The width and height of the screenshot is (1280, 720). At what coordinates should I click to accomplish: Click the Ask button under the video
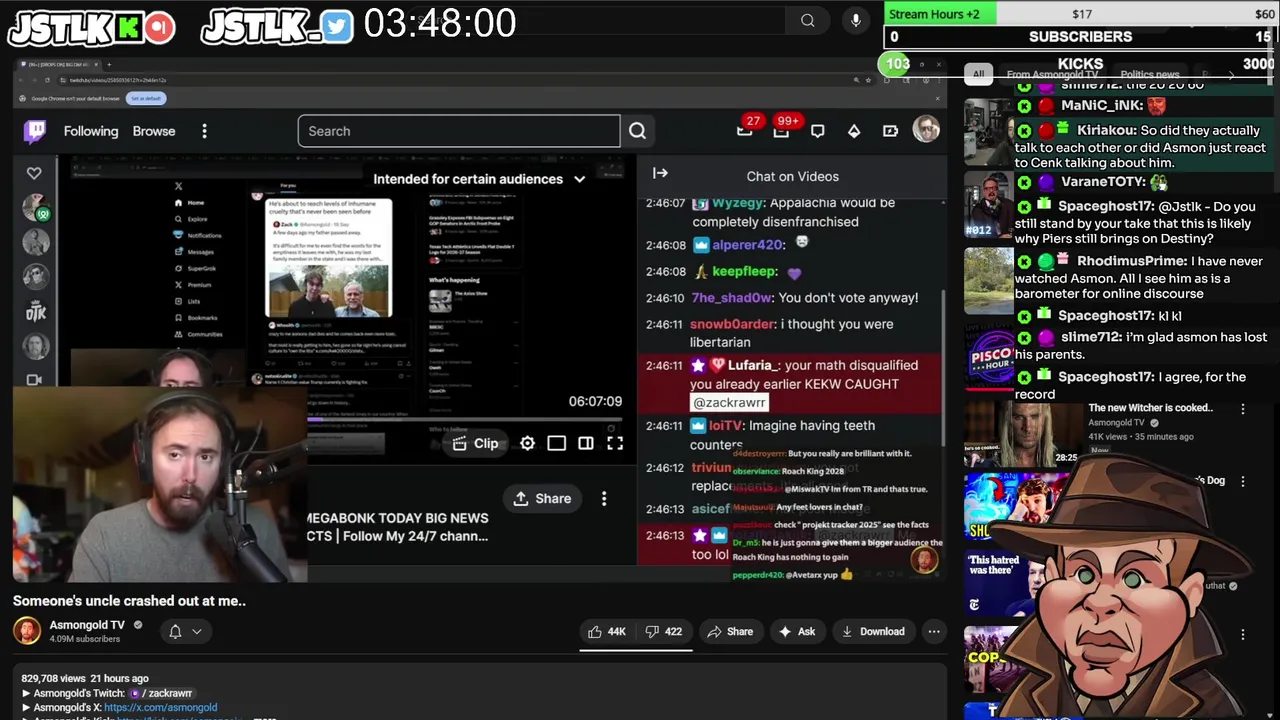pyautogui.click(x=797, y=631)
